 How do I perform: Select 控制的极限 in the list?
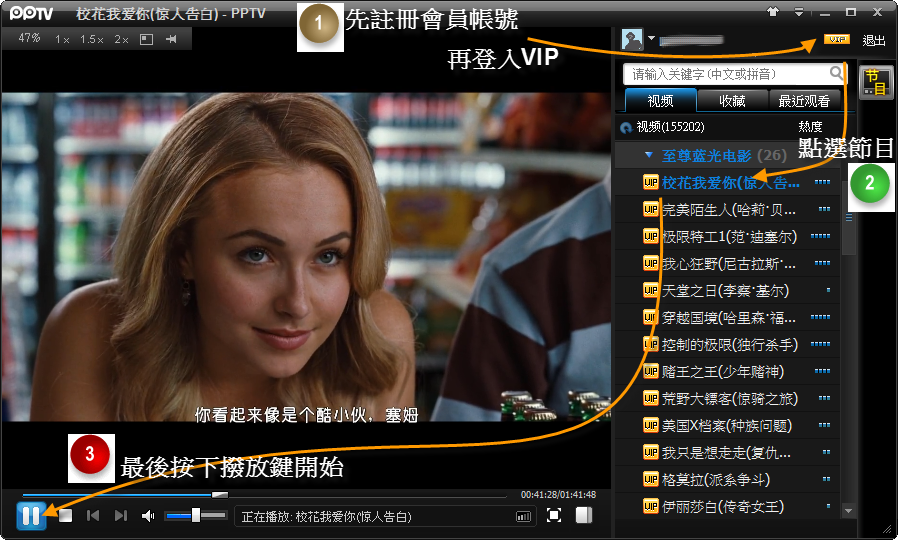click(730, 344)
